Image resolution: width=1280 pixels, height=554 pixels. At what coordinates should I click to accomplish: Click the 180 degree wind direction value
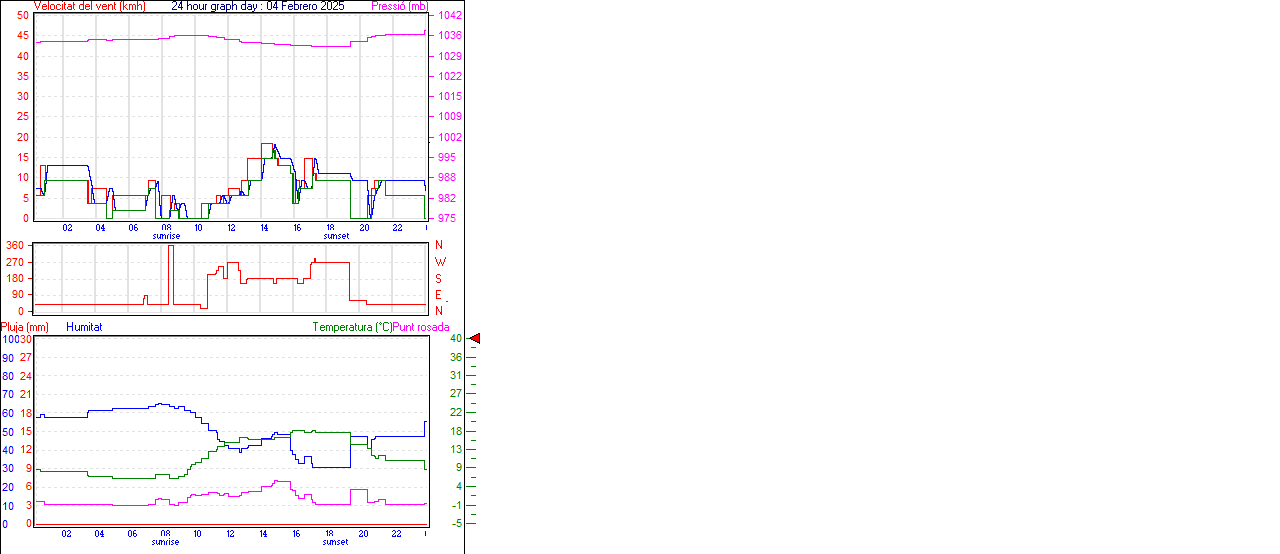pos(15,279)
